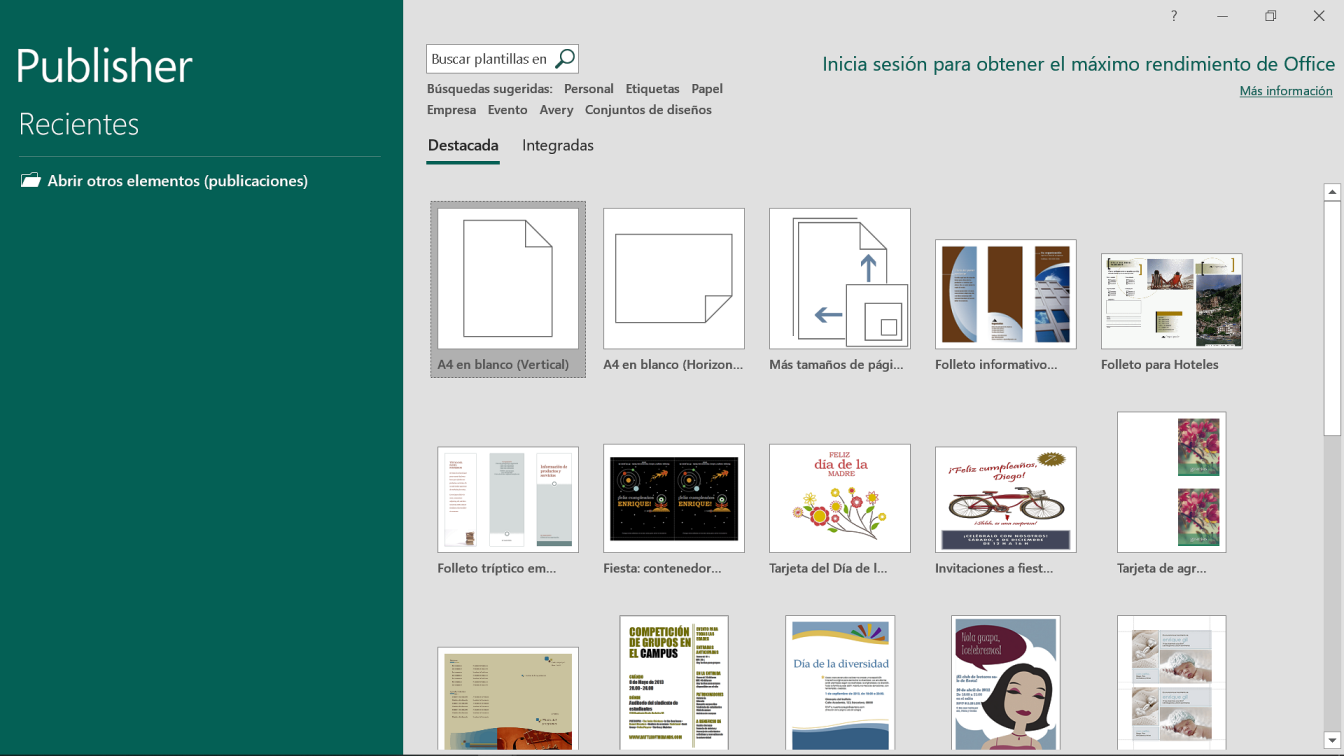This screenshot has height=756, width=1344.
Task: Select the "Folleto tríptico" template
Action: coord(507,498)
